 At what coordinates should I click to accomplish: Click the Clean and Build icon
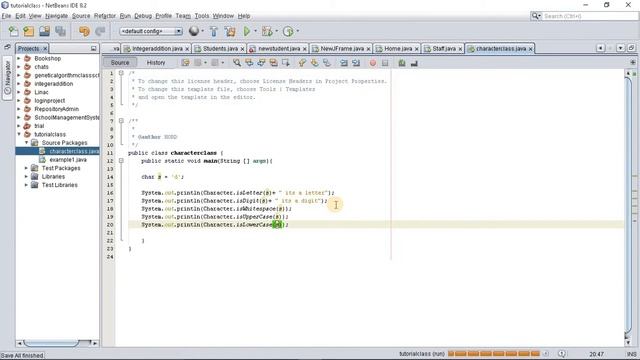(x=230, y=31)
